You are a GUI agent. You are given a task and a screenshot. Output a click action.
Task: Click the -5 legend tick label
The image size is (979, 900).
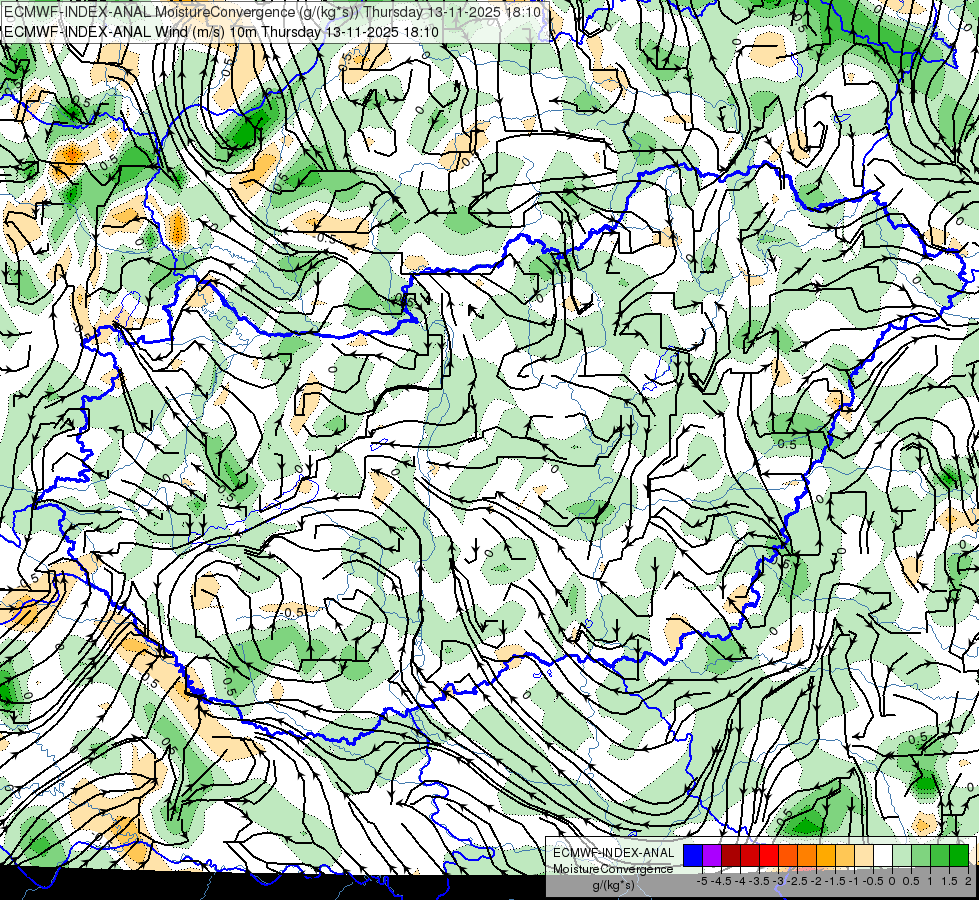(702, 881)
